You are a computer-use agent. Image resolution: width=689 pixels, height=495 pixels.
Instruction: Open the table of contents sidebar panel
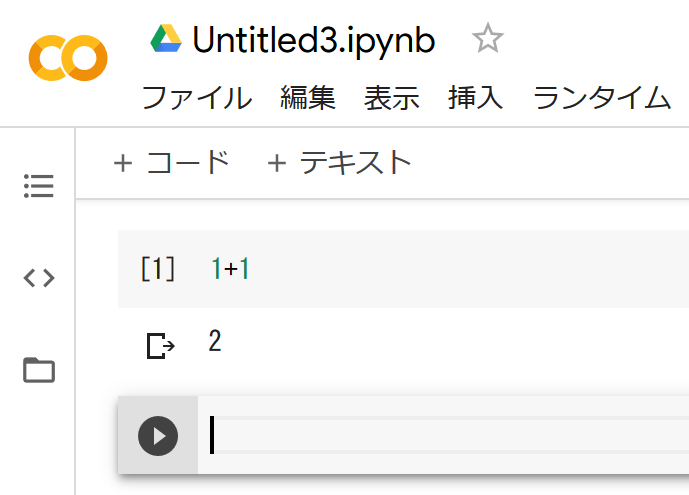tap(38, 186)
